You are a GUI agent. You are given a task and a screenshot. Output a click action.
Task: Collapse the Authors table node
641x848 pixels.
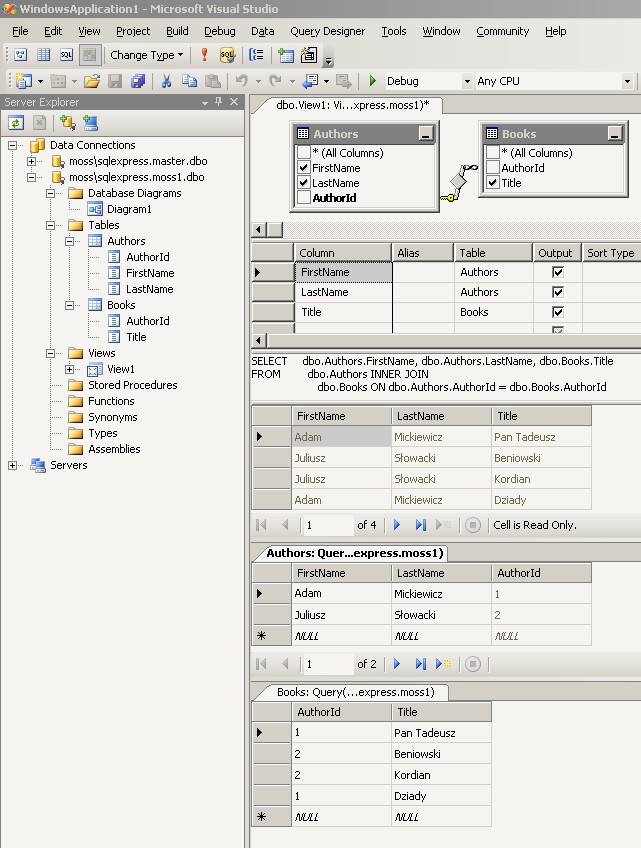69,241
